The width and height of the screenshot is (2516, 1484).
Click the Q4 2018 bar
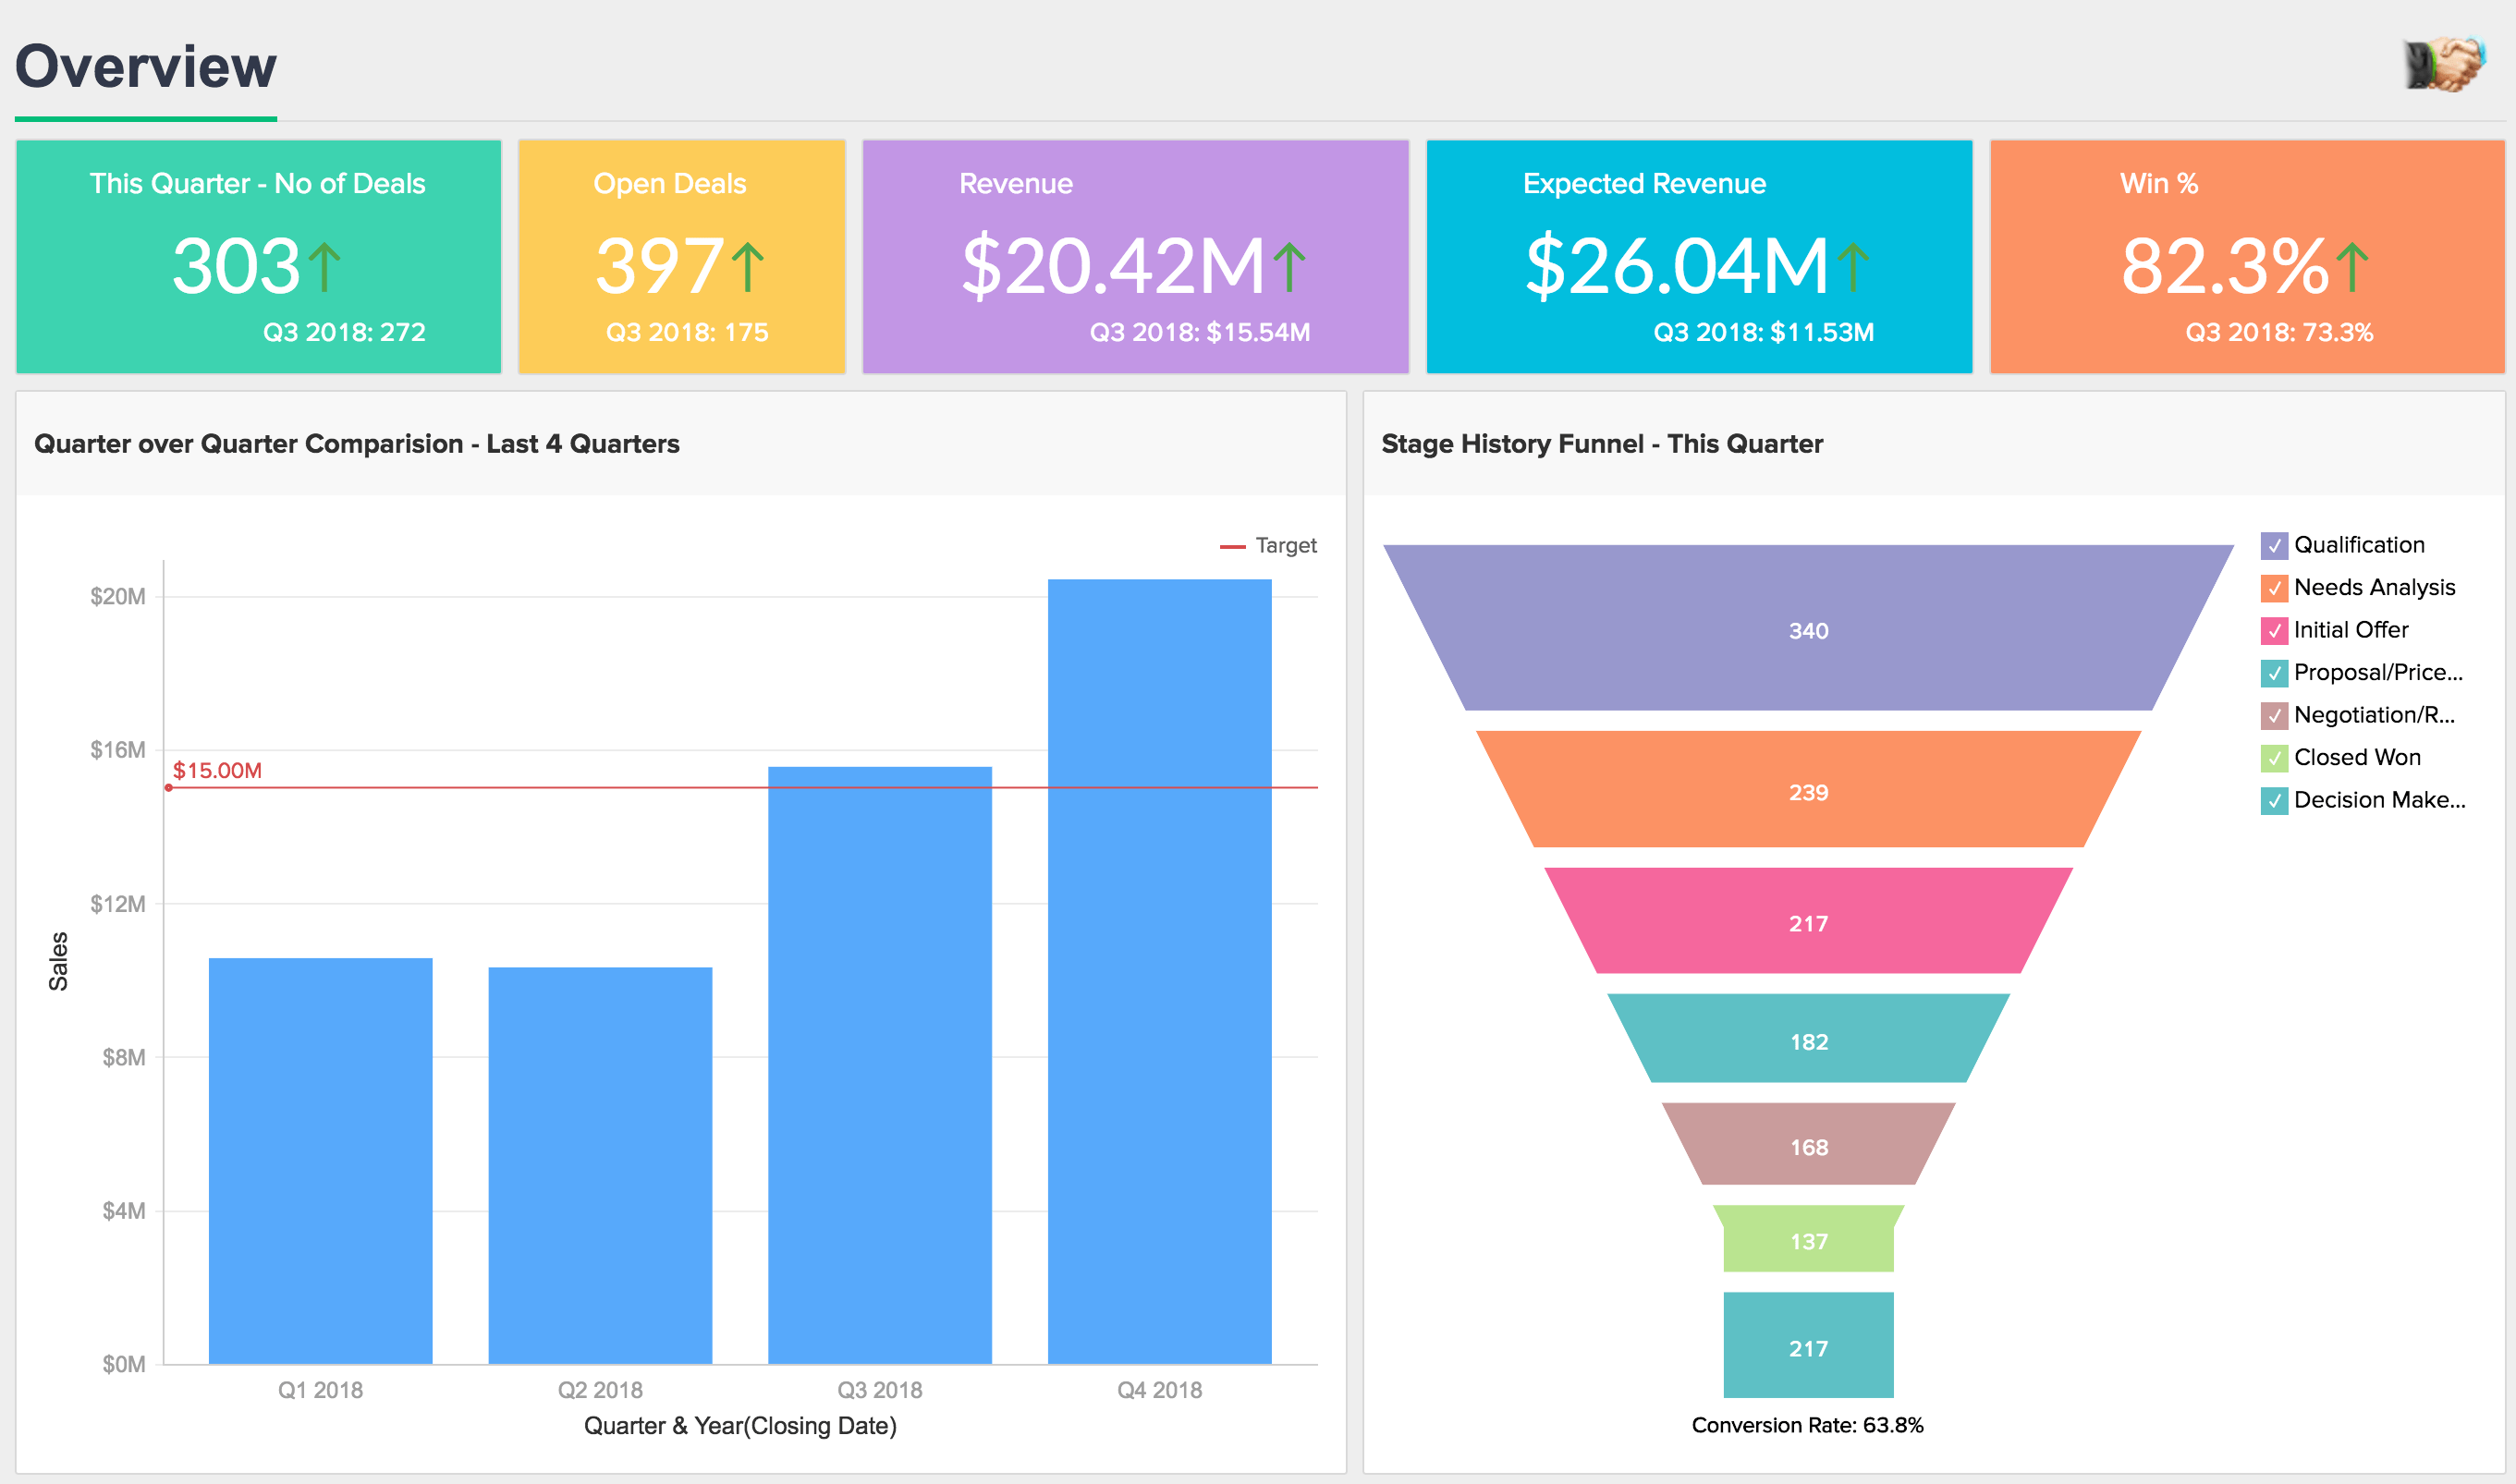tap(1159, 970)
